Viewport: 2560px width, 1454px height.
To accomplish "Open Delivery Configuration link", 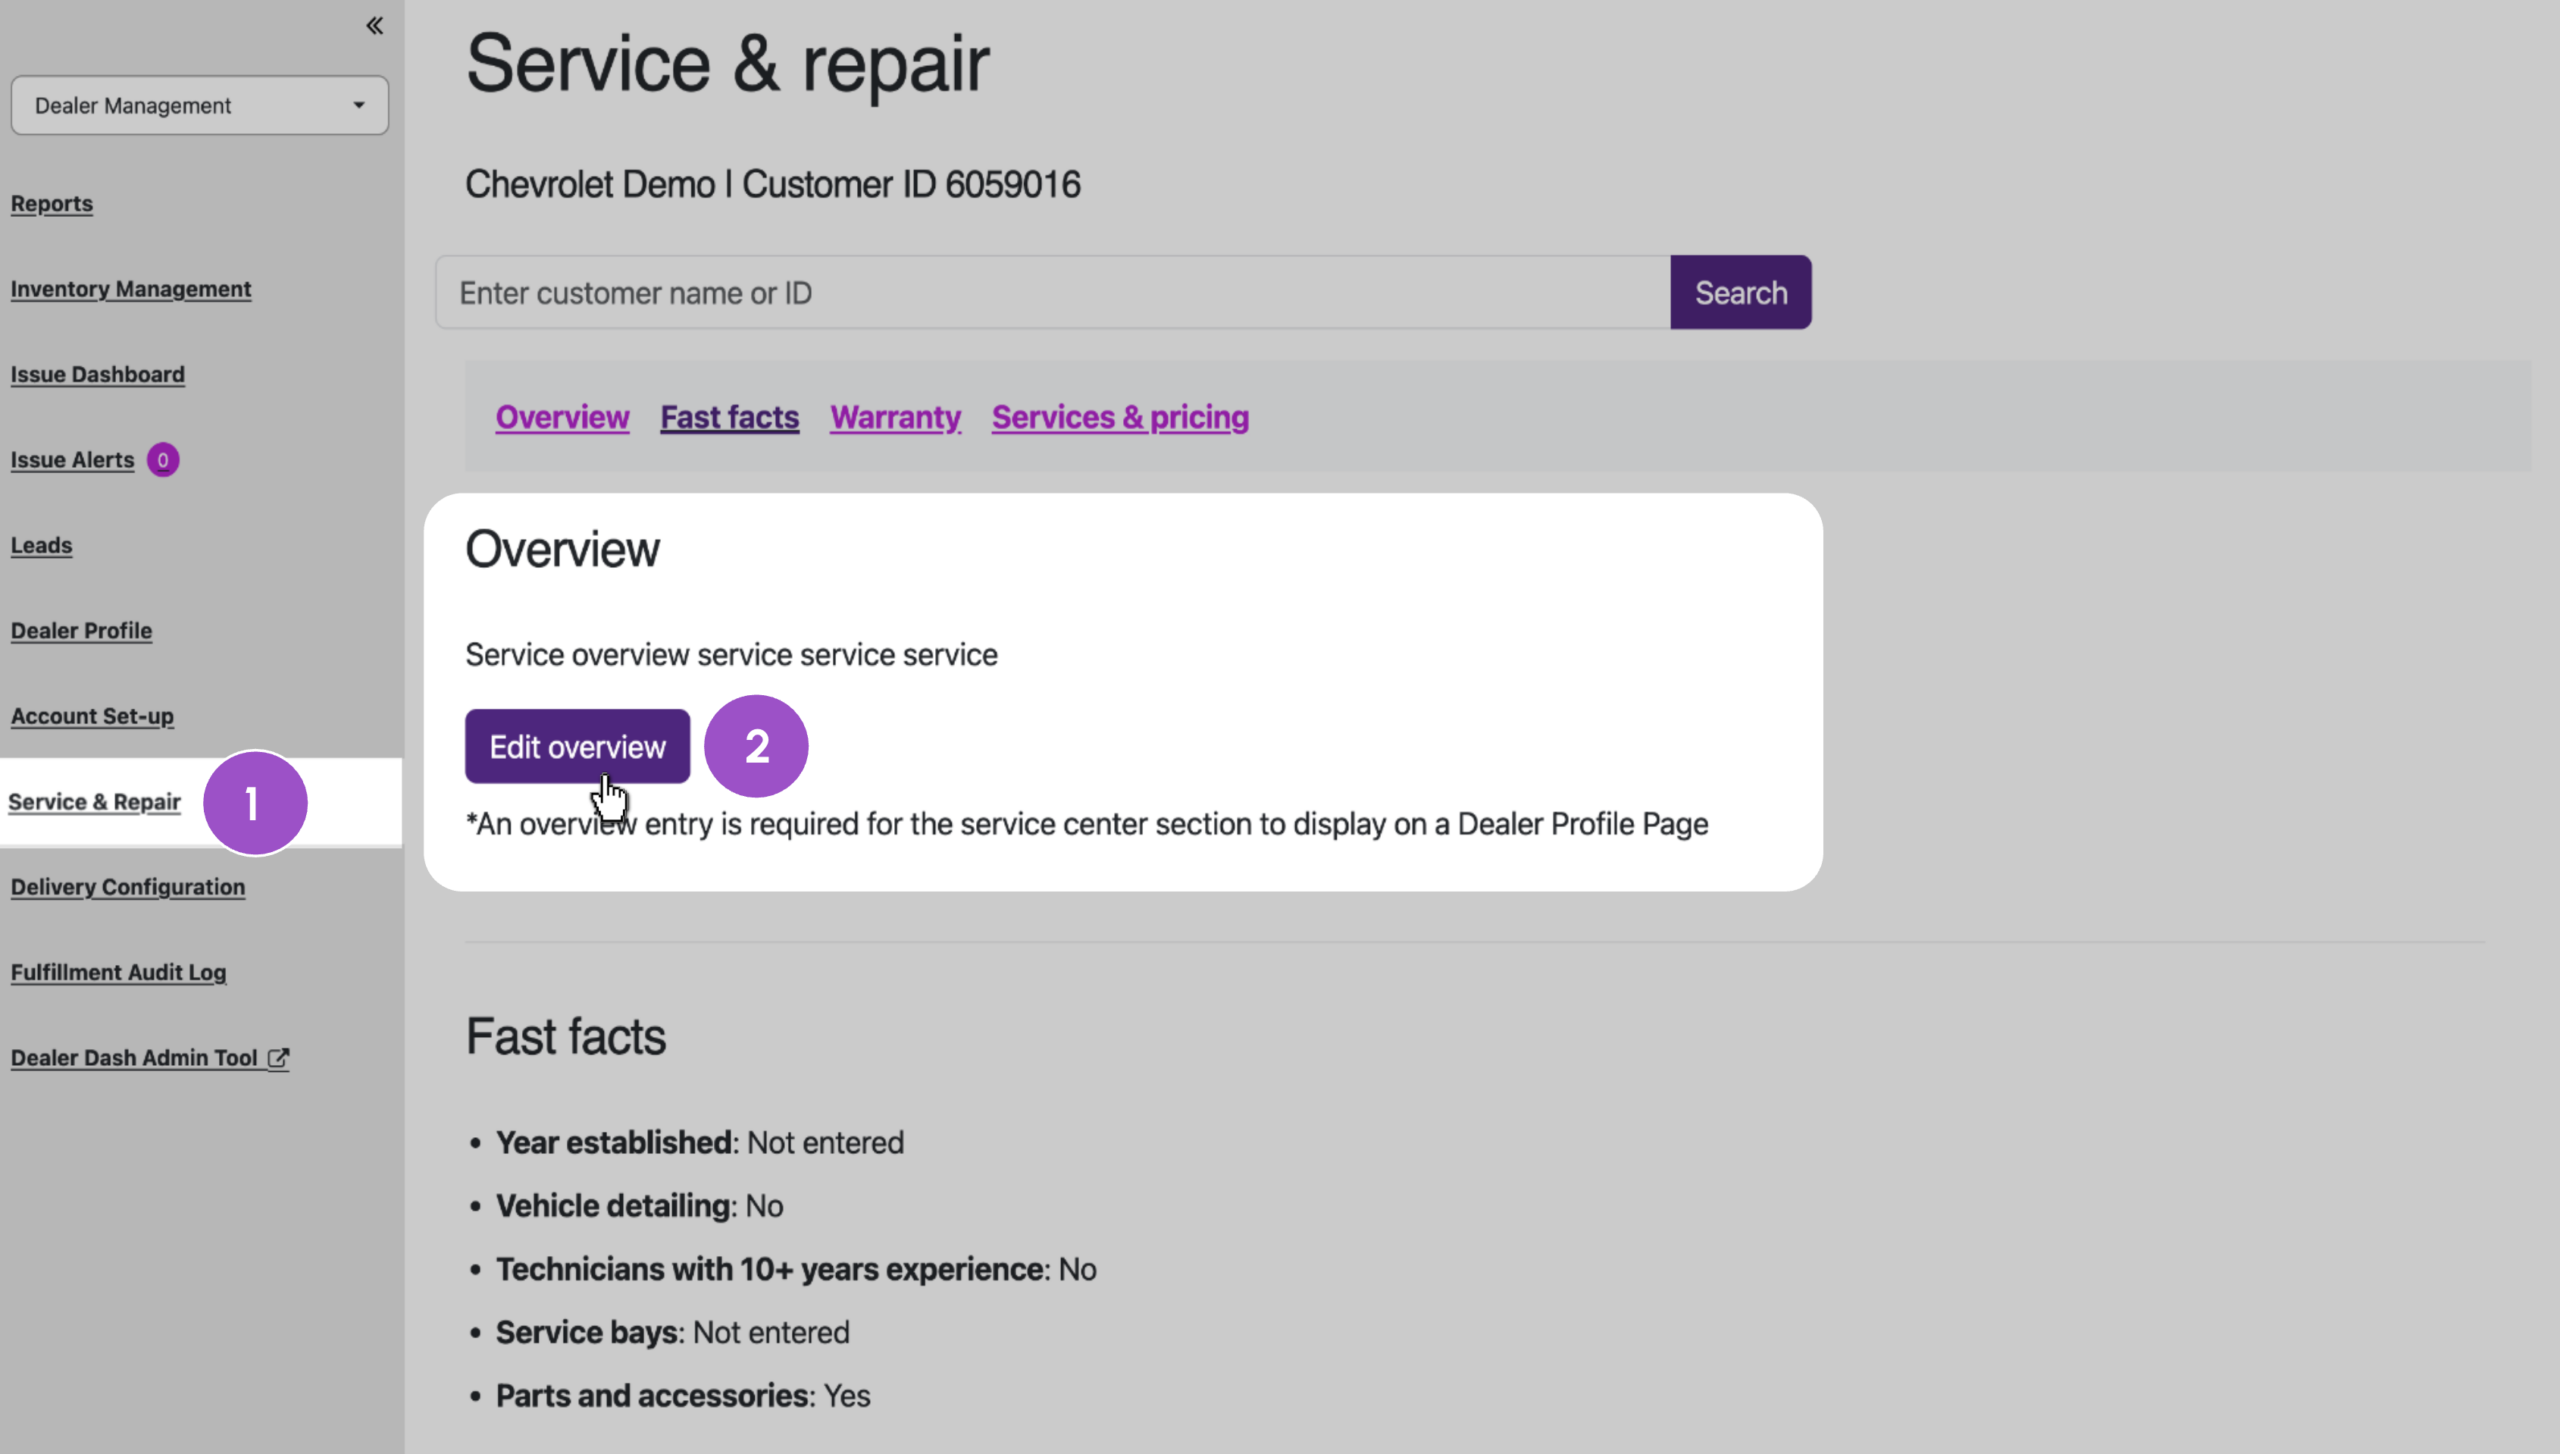I will click(128, 887).
